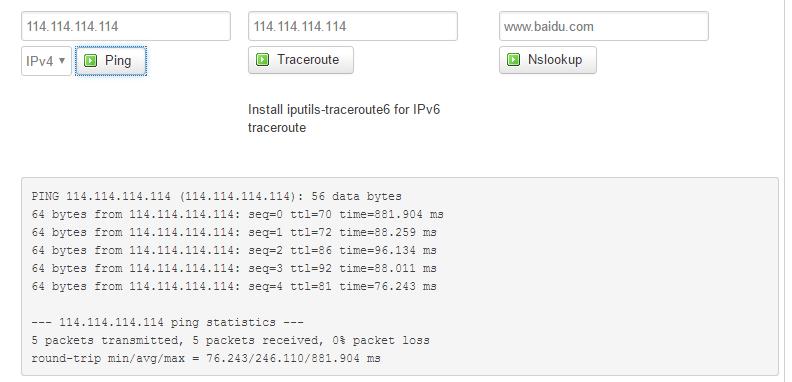The width and height of the screenshot is (792, 382).
Task: Focus the www.baidu.com hostname field
Action: (604, 26)
